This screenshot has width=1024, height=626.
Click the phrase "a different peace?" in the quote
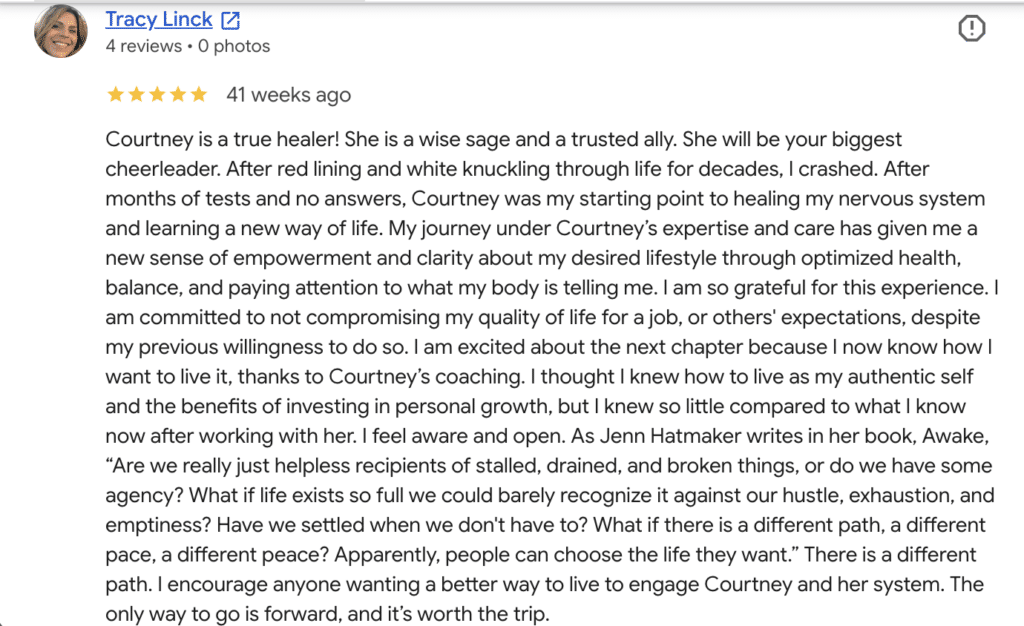(x=245, y=555)
